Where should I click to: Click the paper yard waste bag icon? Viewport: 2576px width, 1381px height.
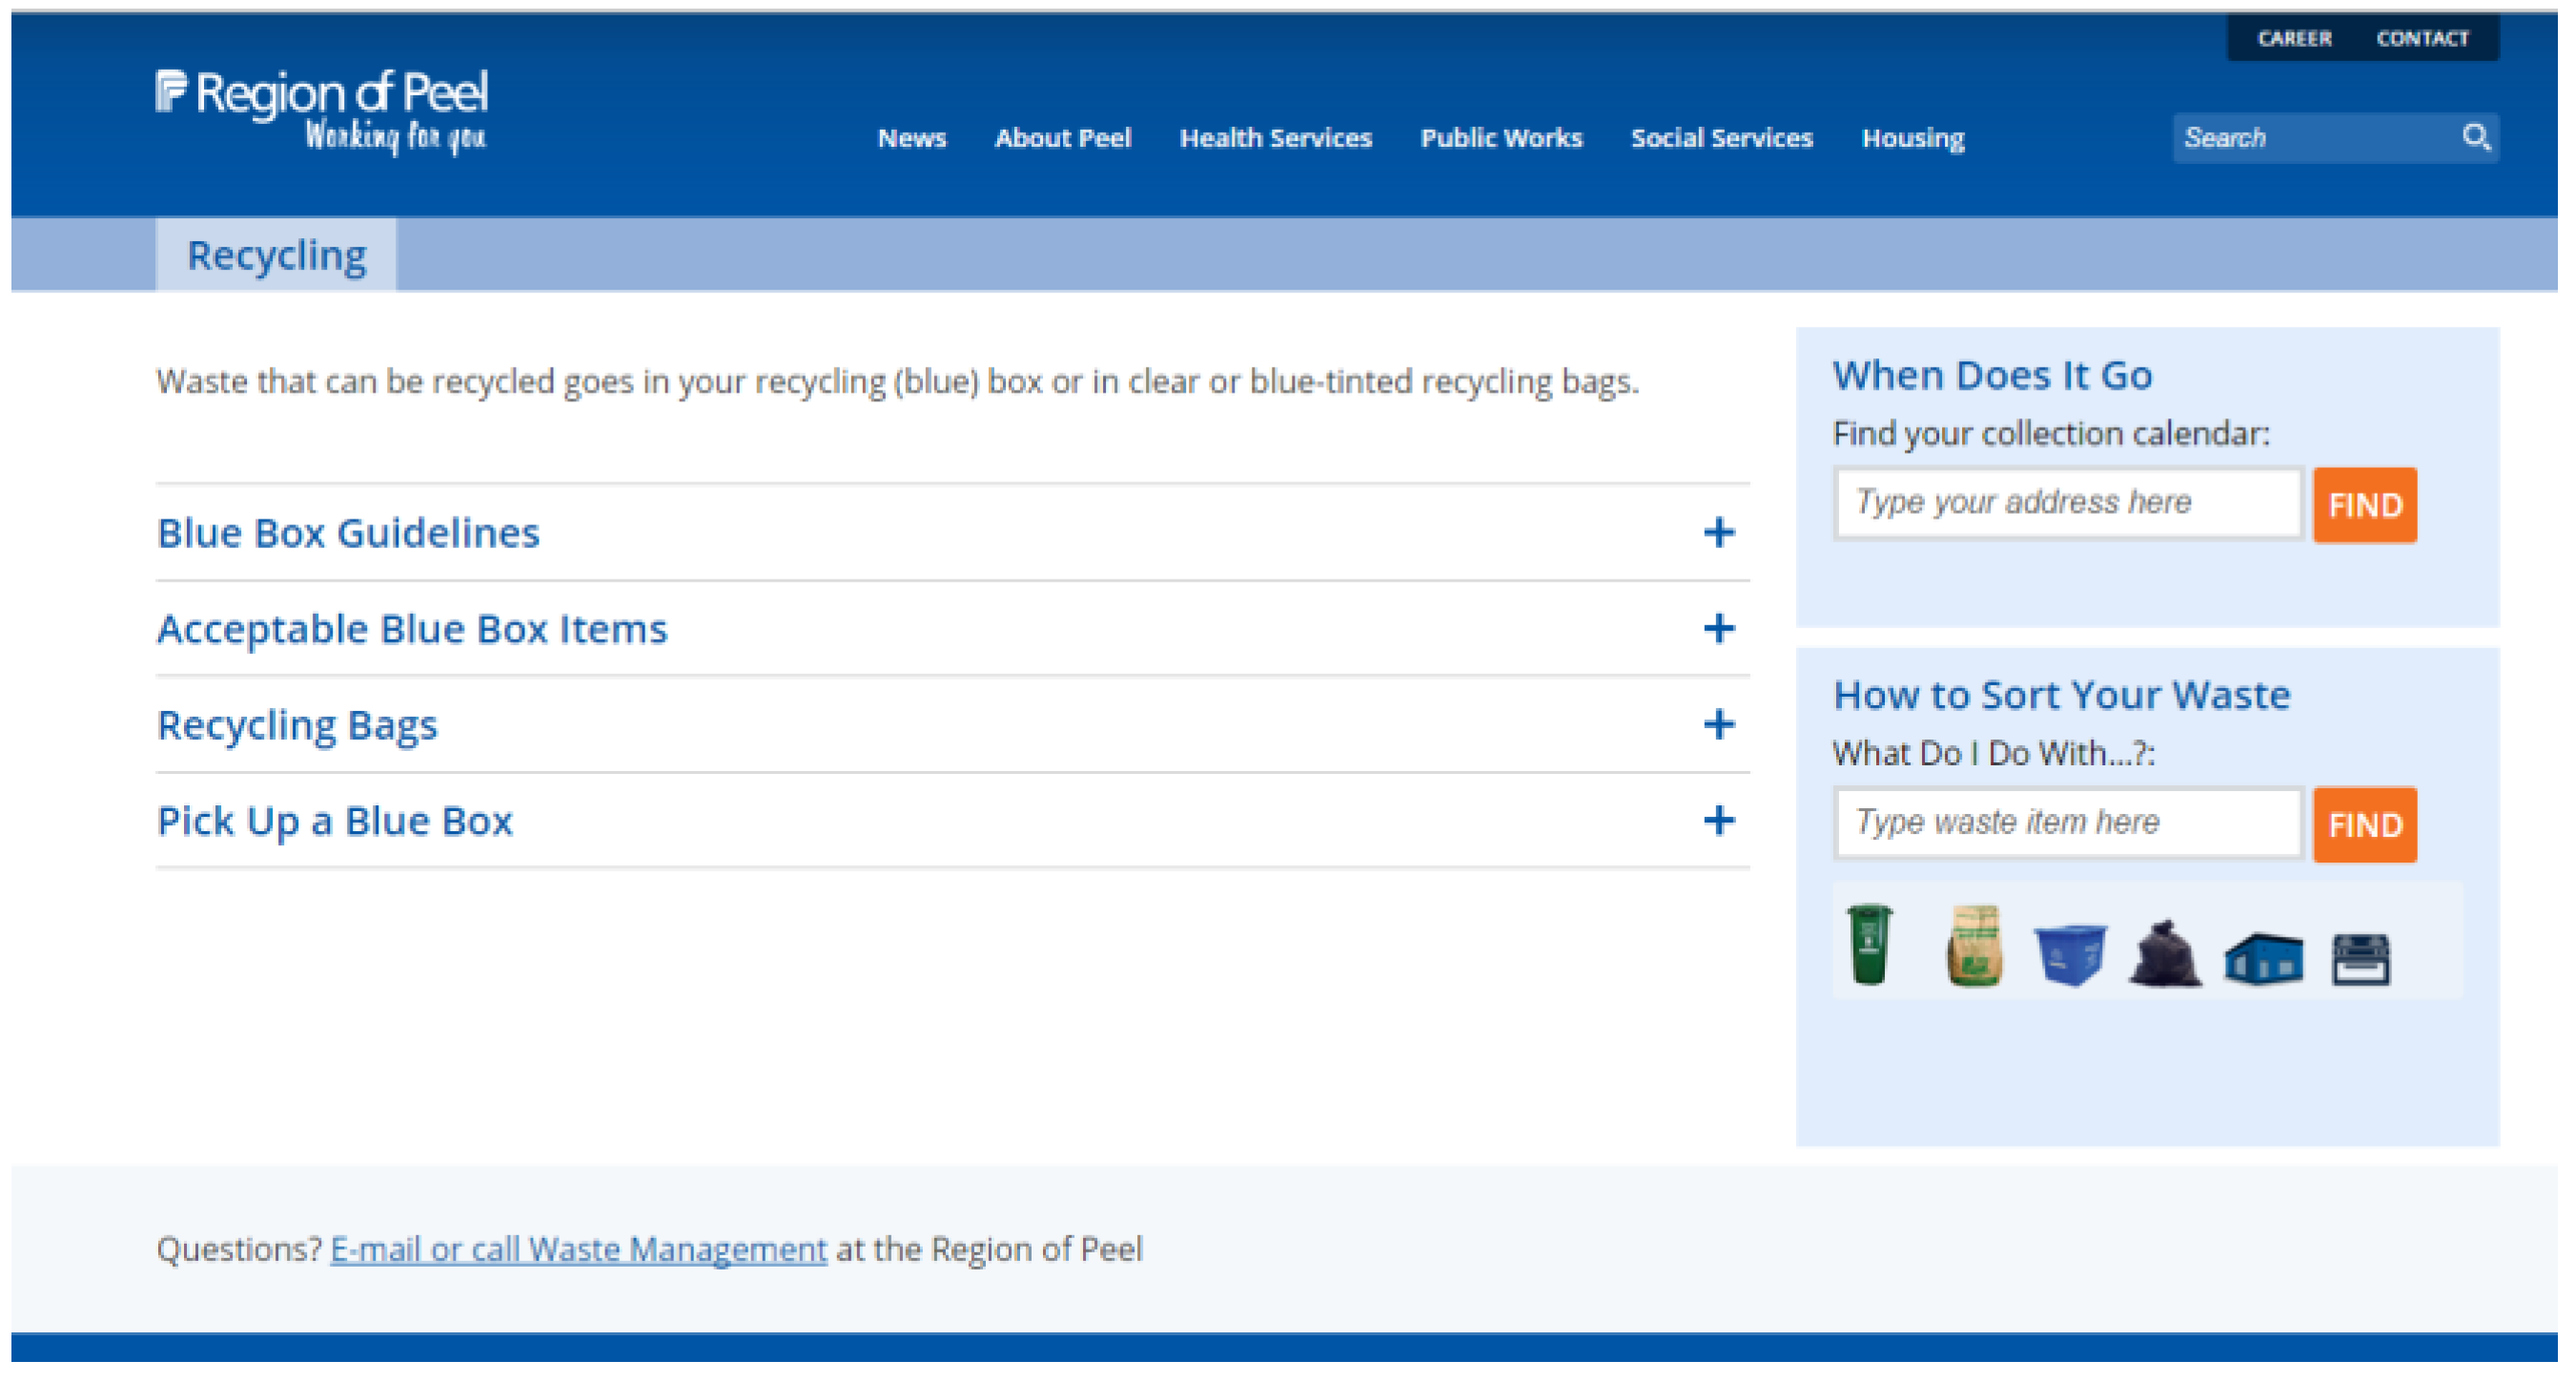point(1975,947)
